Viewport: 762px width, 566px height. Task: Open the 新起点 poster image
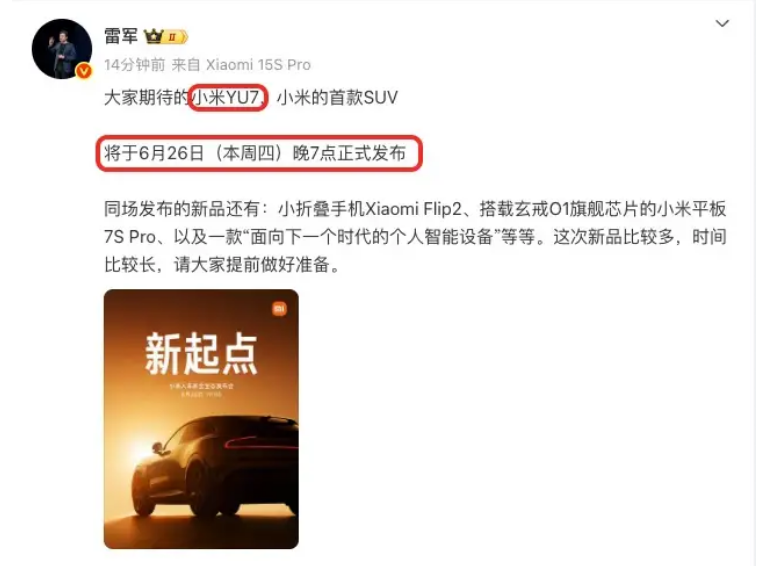[201, 419]
